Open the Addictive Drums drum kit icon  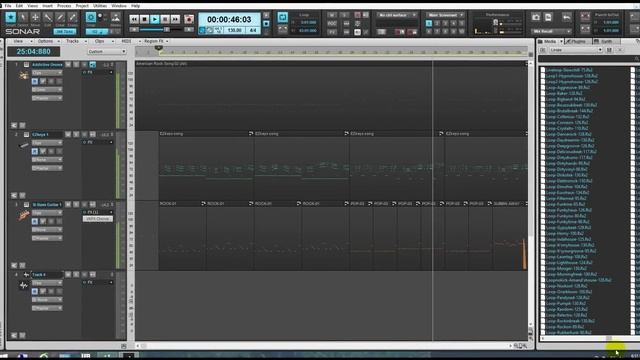pyautogui.click(x=23, y=76)
